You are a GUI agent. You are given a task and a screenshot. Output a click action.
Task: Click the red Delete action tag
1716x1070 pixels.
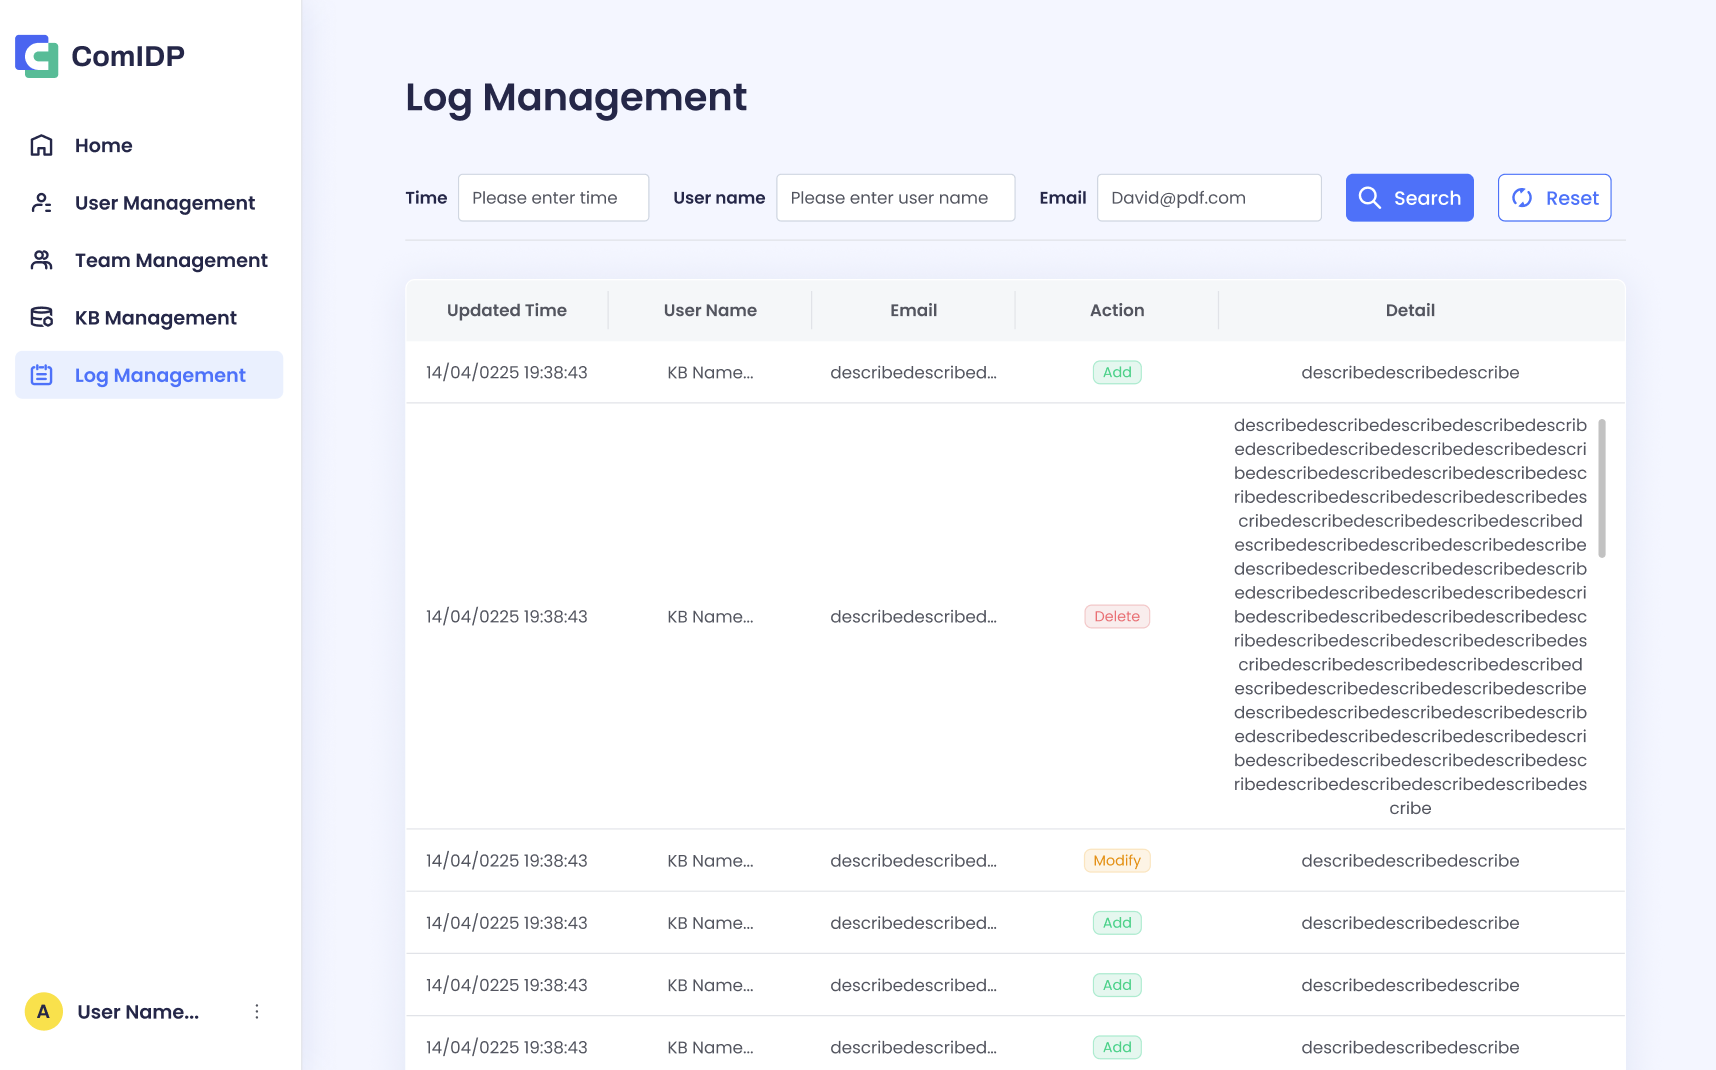click(x=1117, y=616)
